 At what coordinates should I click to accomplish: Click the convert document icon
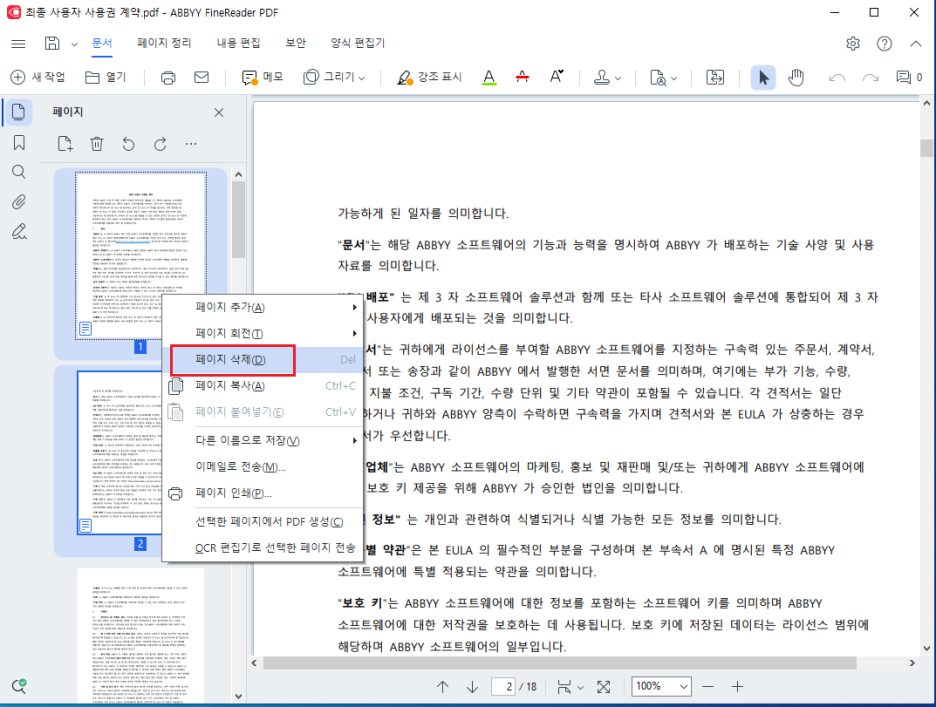click(x=715, y=77)
